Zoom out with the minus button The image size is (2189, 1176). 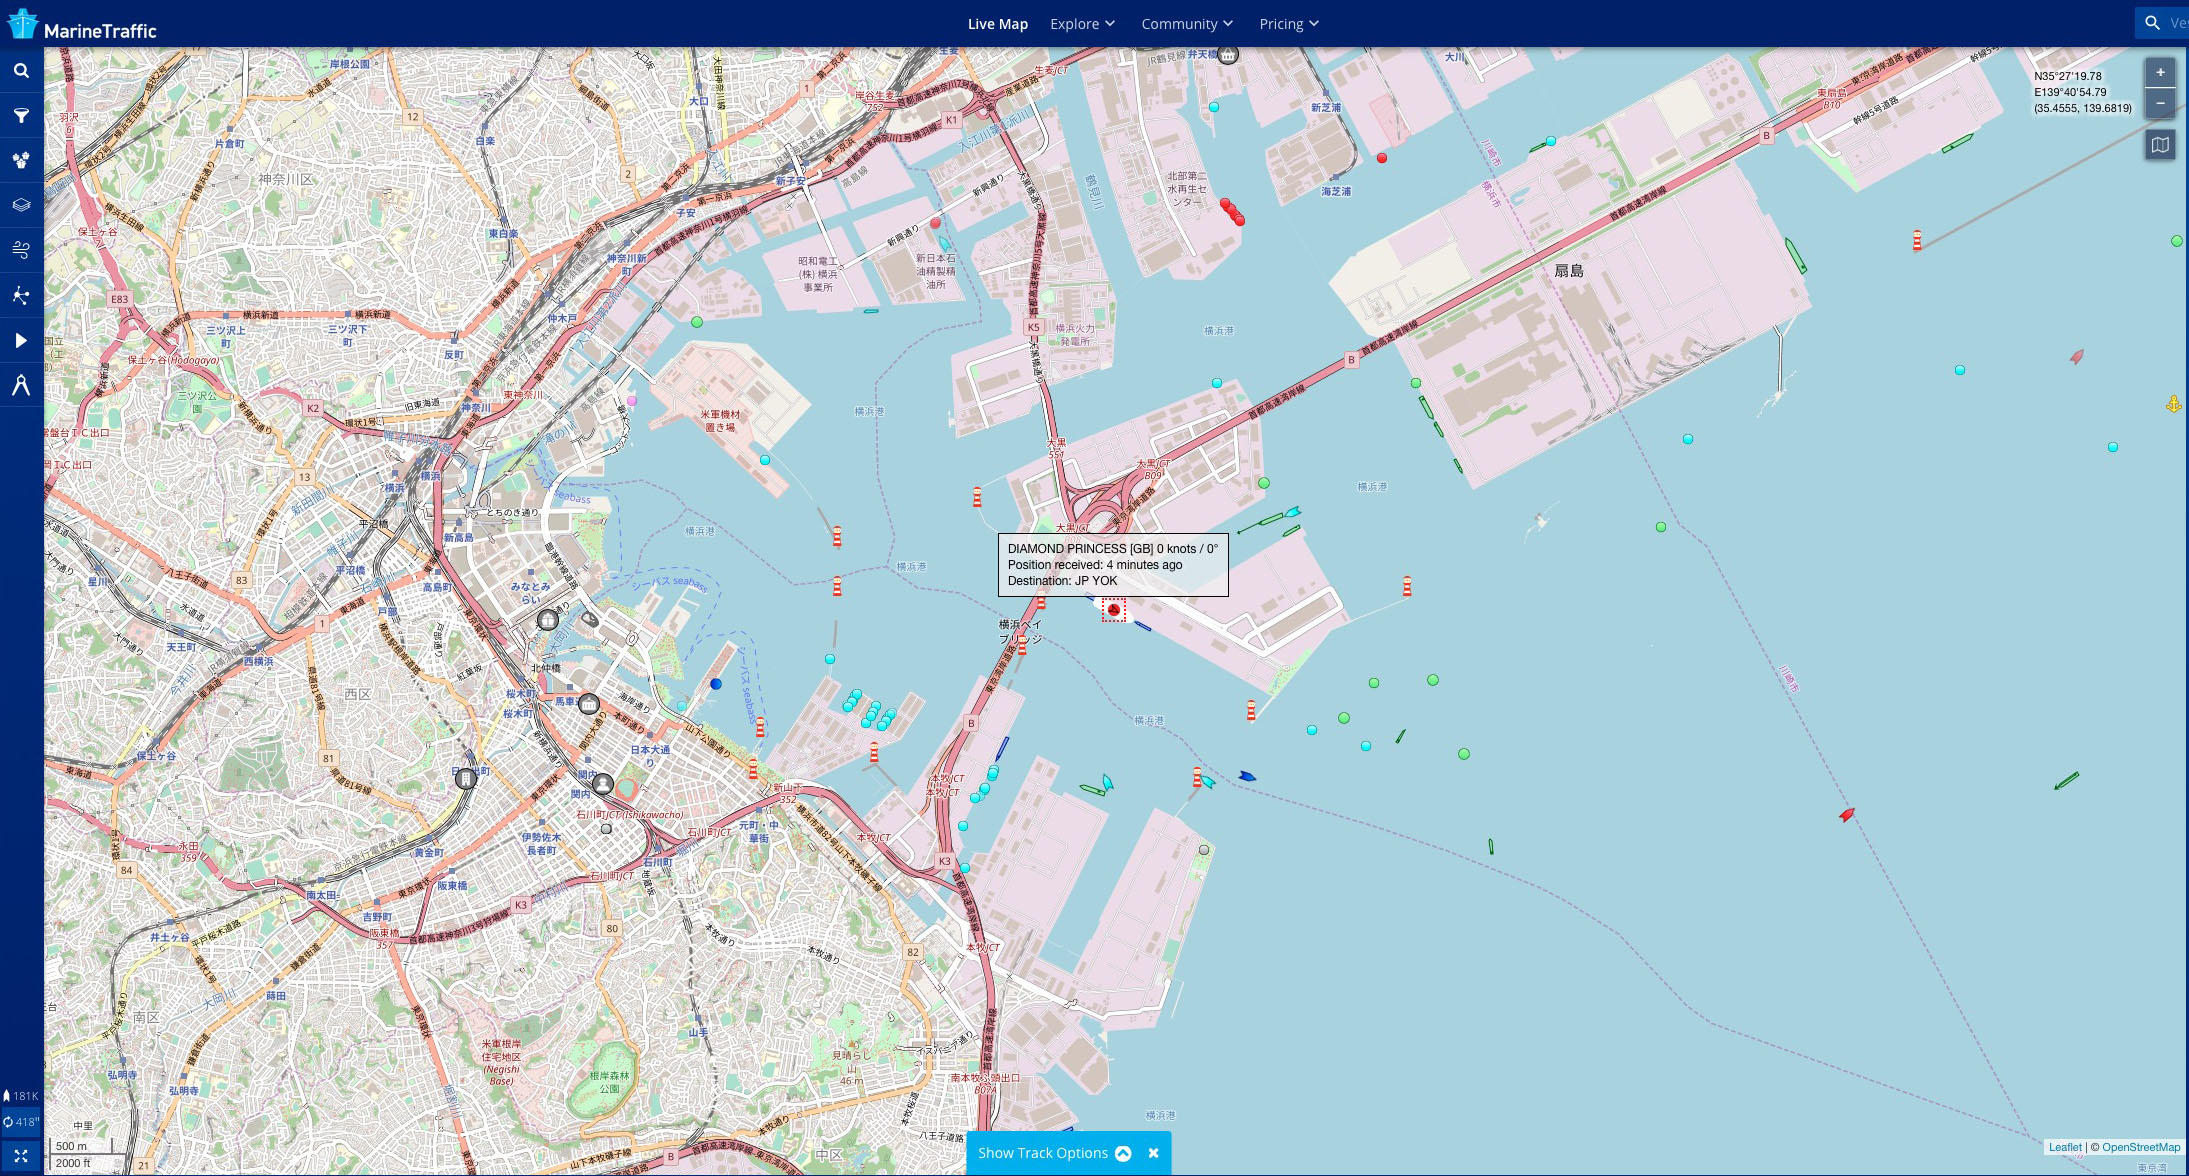[x=2160, y=102]
